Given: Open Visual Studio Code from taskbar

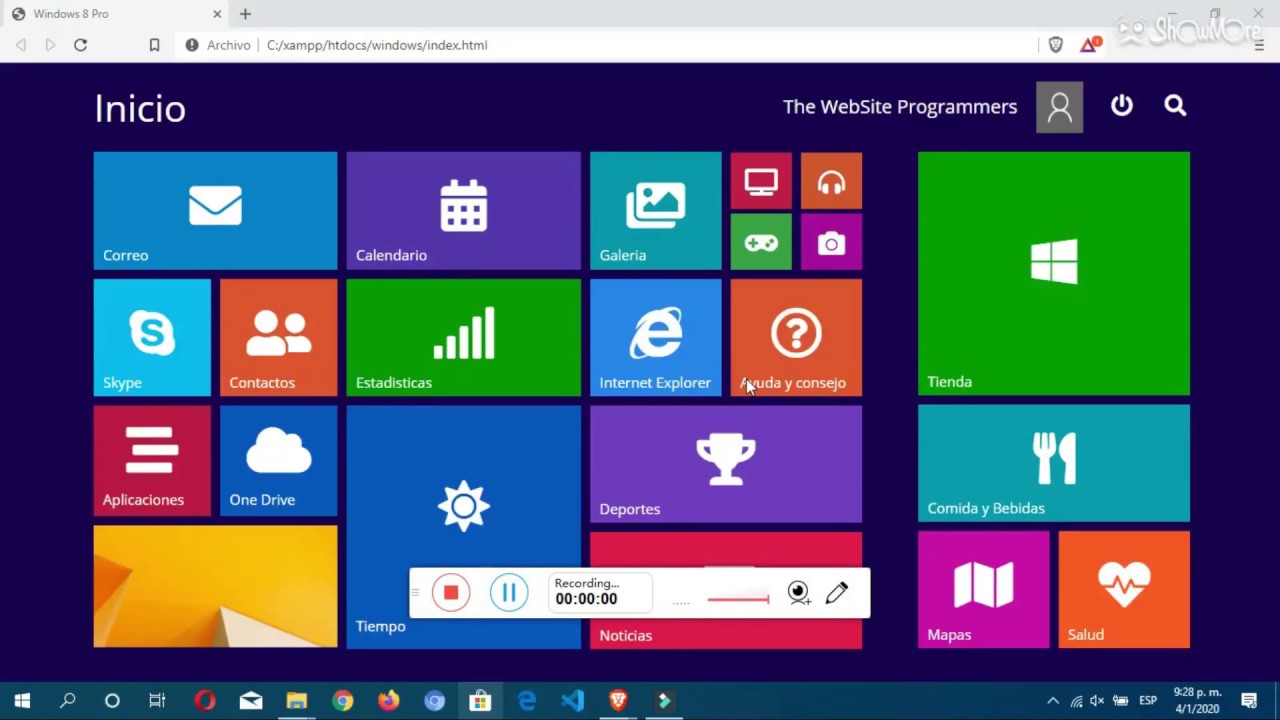Looking at the screenshot, I should 572,701.
